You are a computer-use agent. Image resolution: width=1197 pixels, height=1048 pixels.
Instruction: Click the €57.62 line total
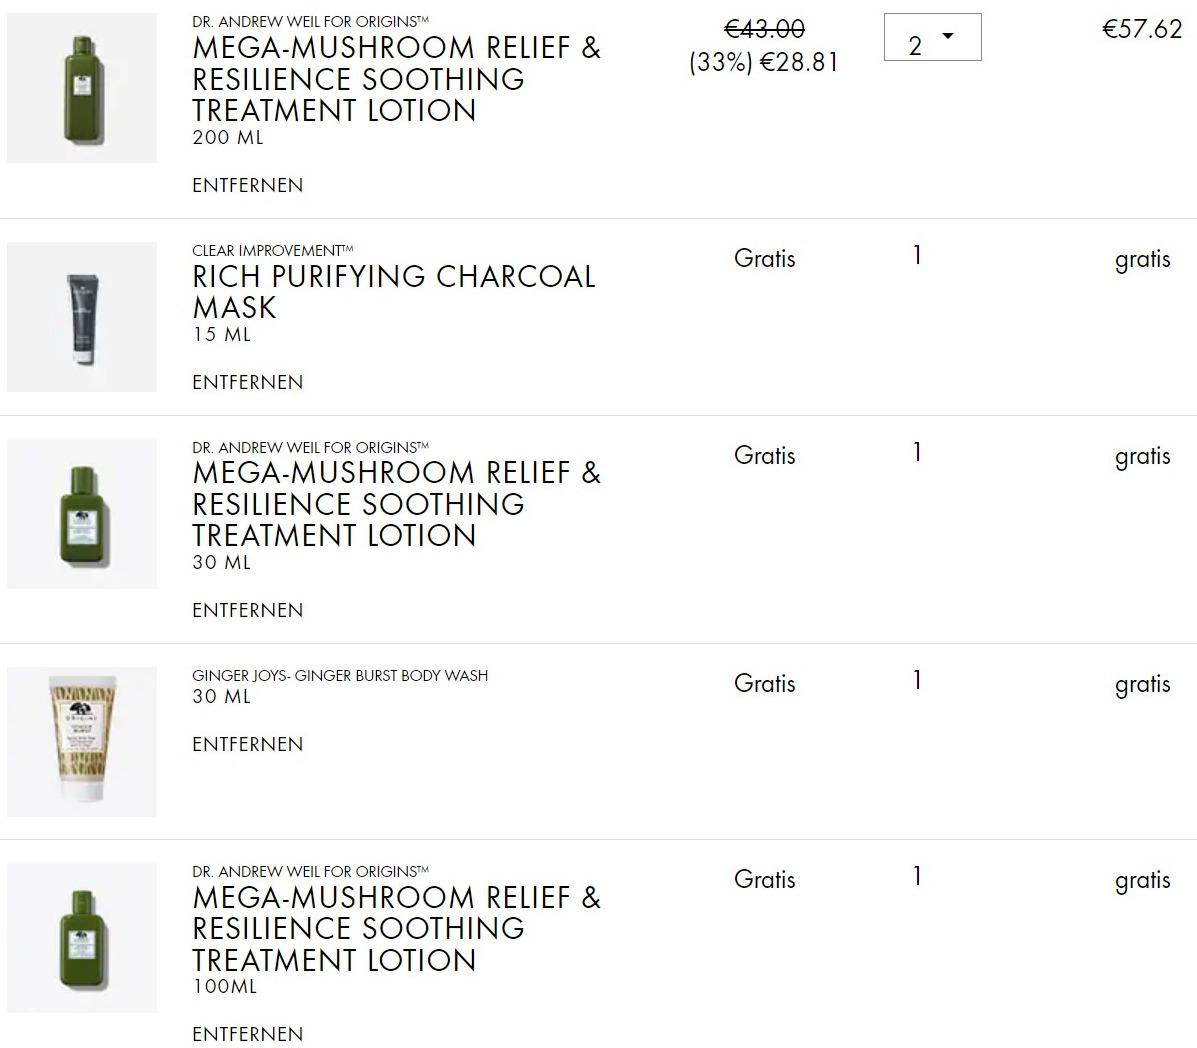[1142, 29]
